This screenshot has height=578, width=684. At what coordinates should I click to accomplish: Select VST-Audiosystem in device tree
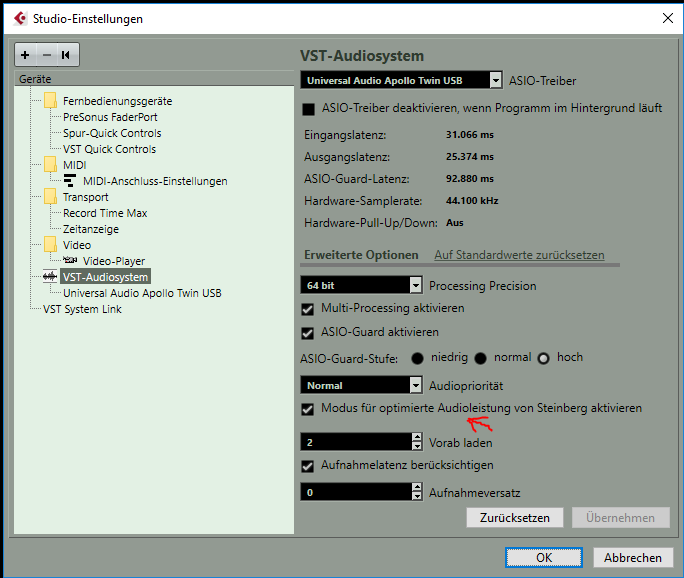pyautogui.click(x=105, y=277)
